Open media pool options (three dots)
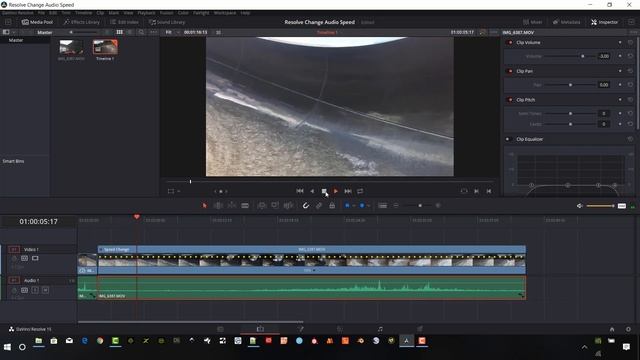Viewport: 640px width, 360px height. pyautogui.click(x=153, y=32)
